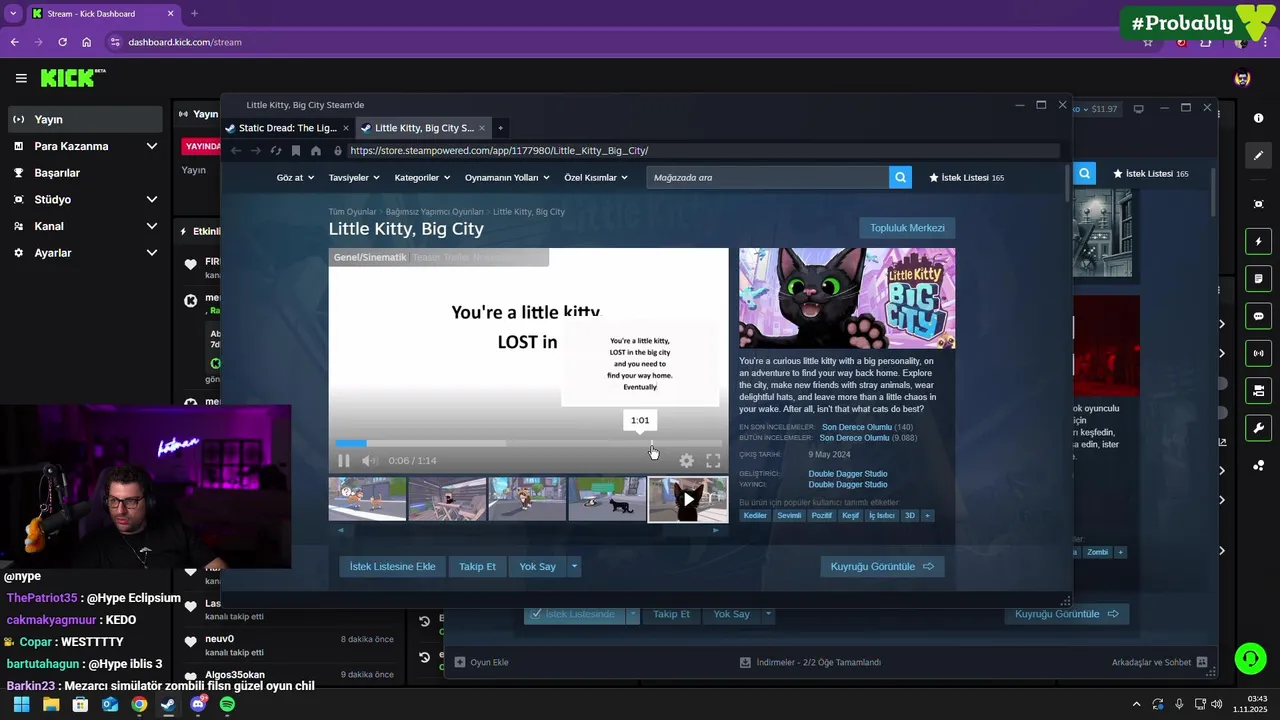This screenshot has width=1280, height=720.
Task: Follow the Tüm Oyunlar breadcrumb link
Action: [352, 212]
